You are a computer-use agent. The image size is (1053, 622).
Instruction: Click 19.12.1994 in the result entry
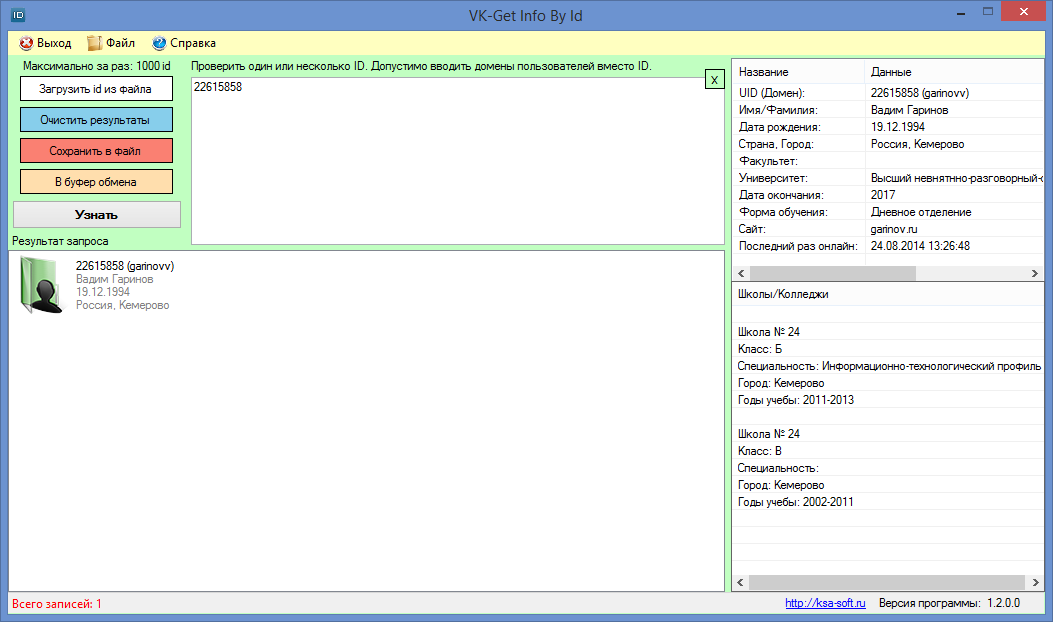point(103,292)
